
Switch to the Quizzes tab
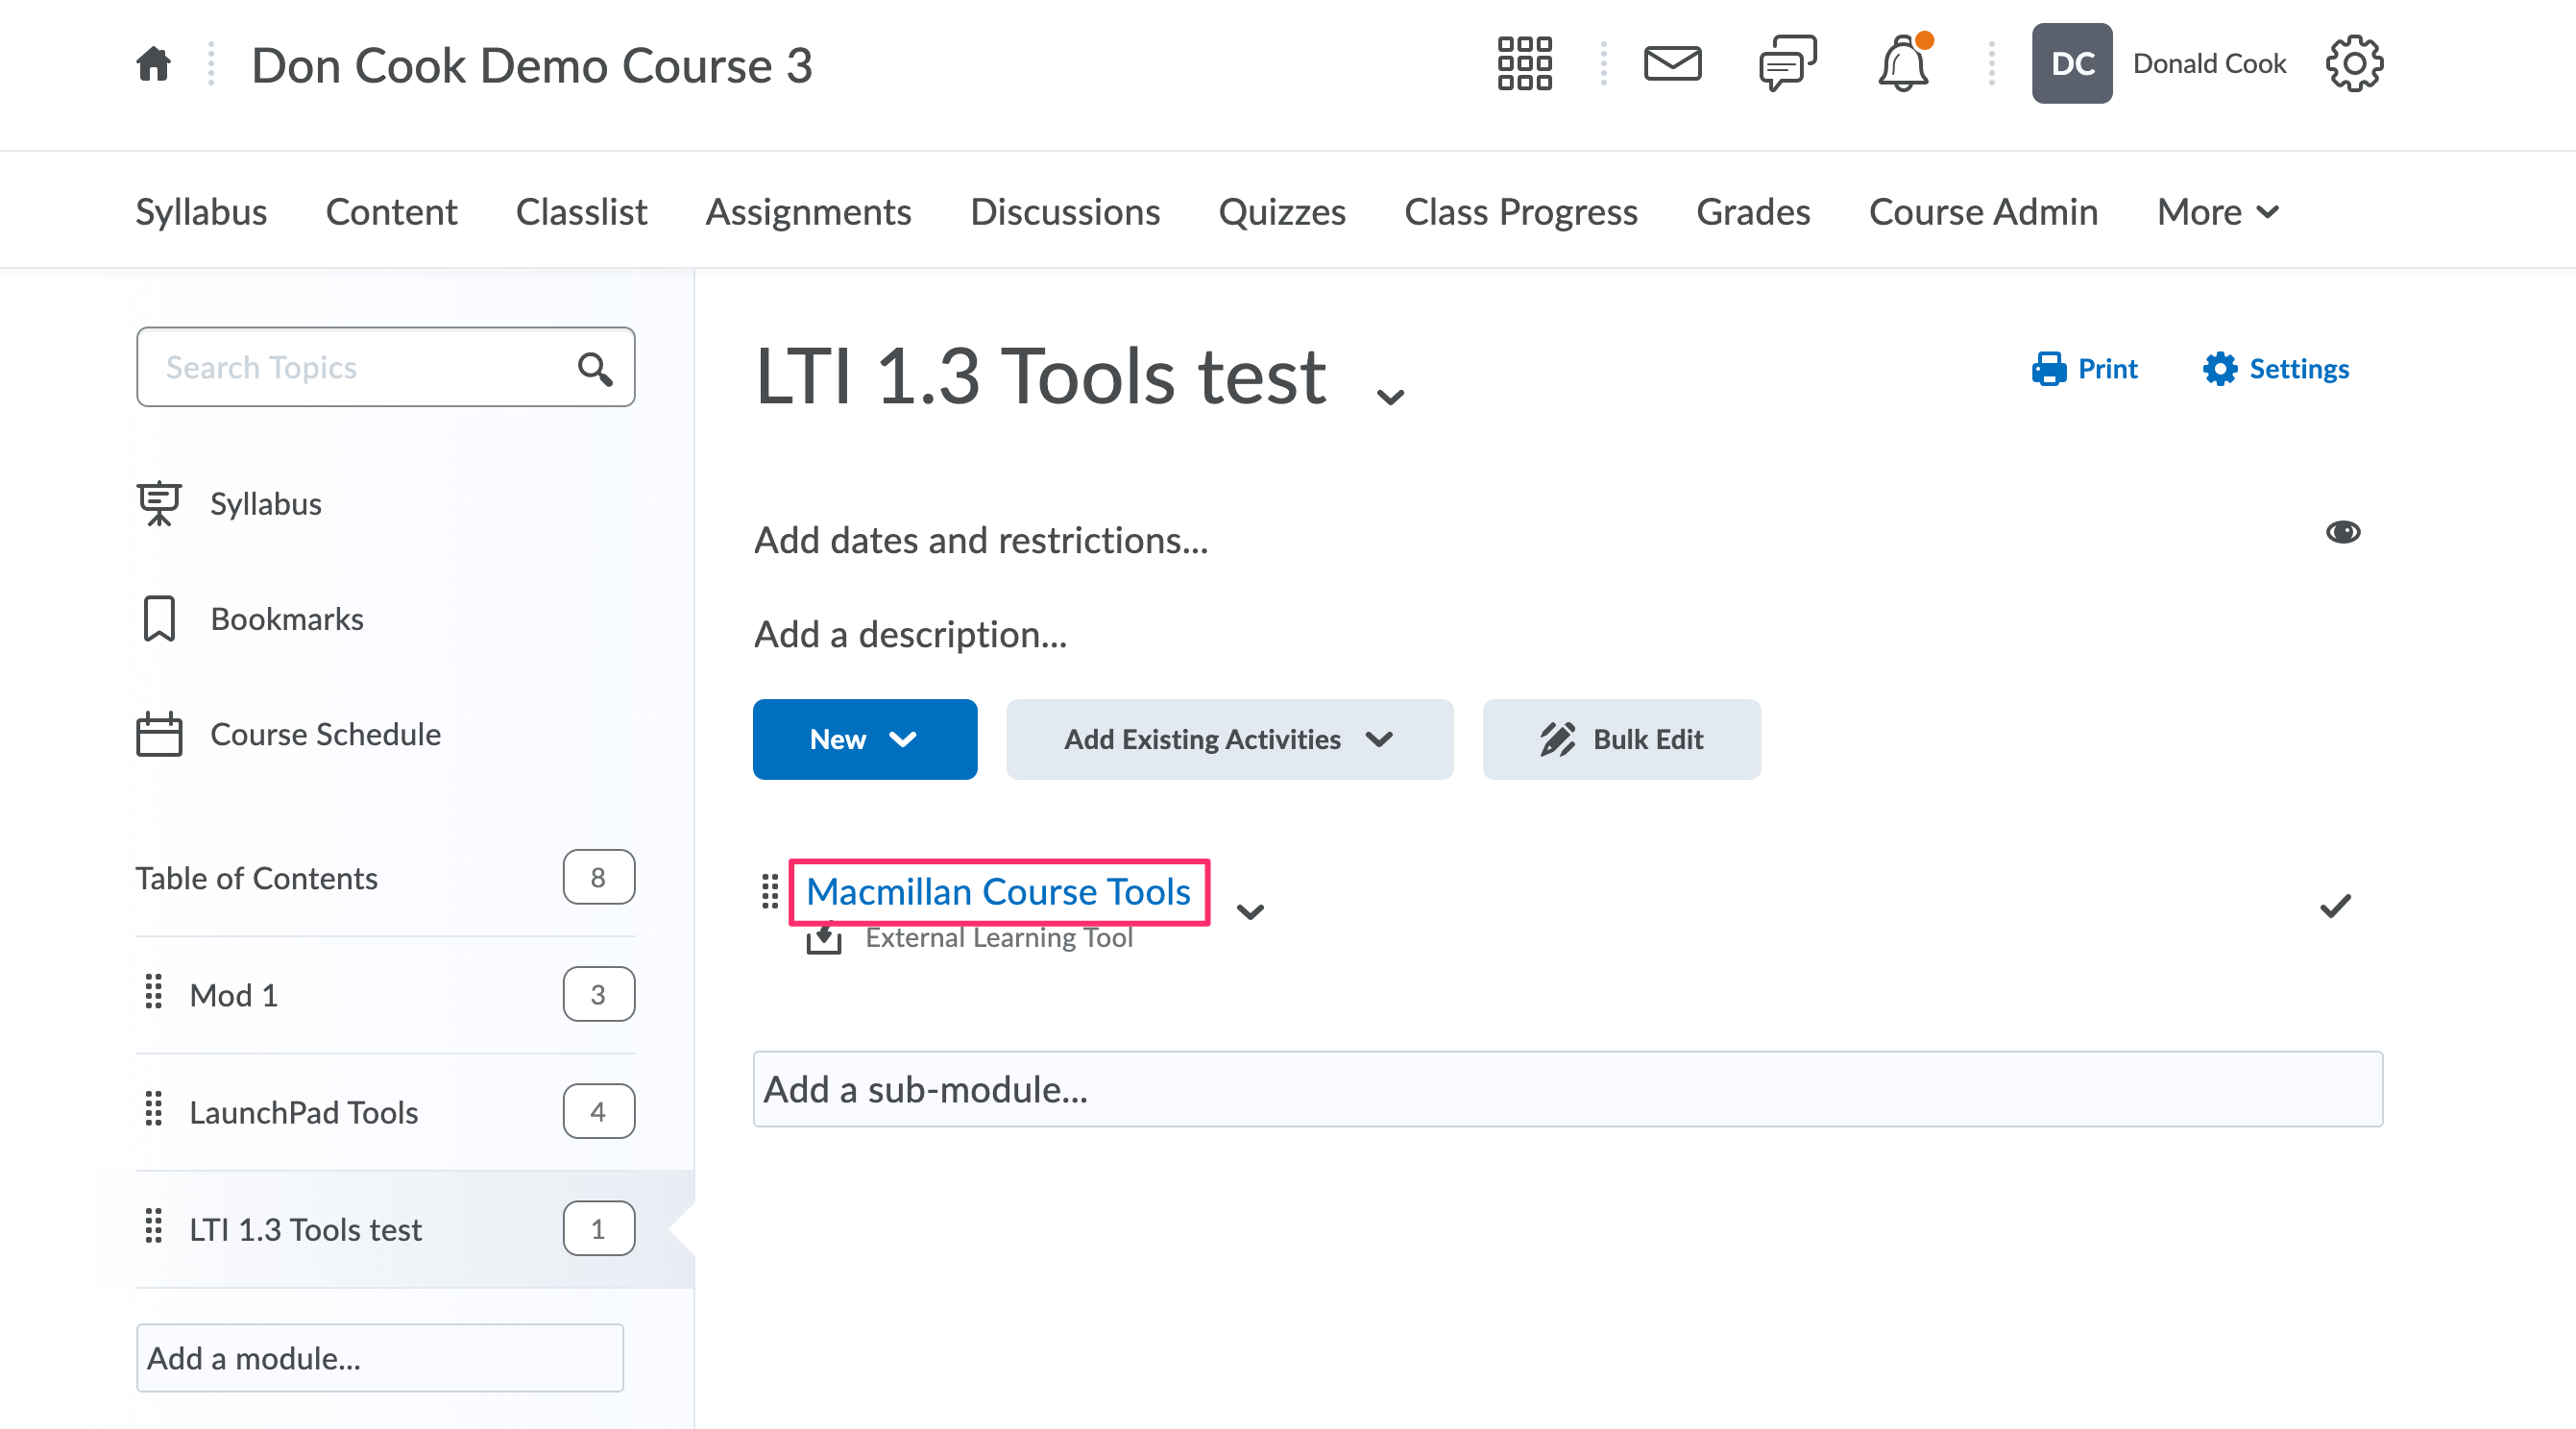(1282, 211)
